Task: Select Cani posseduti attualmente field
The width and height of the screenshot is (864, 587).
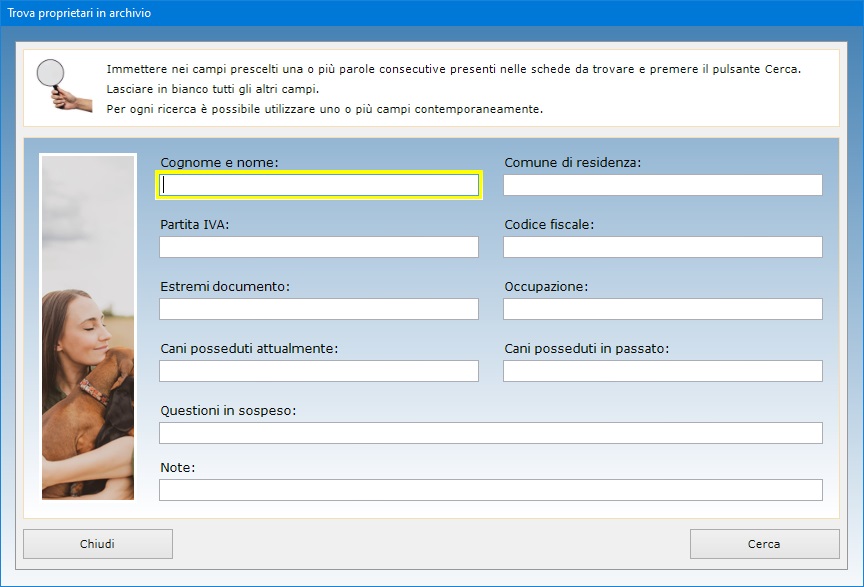Action: click(319, 371)
